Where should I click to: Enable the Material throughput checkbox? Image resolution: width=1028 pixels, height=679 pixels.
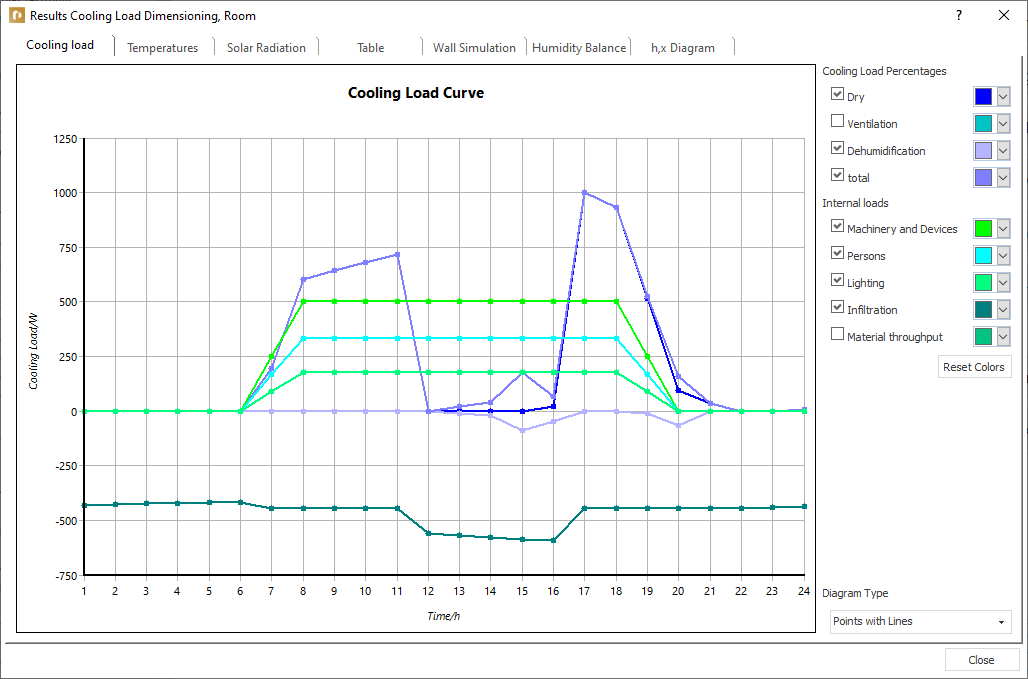coord(837,334)
